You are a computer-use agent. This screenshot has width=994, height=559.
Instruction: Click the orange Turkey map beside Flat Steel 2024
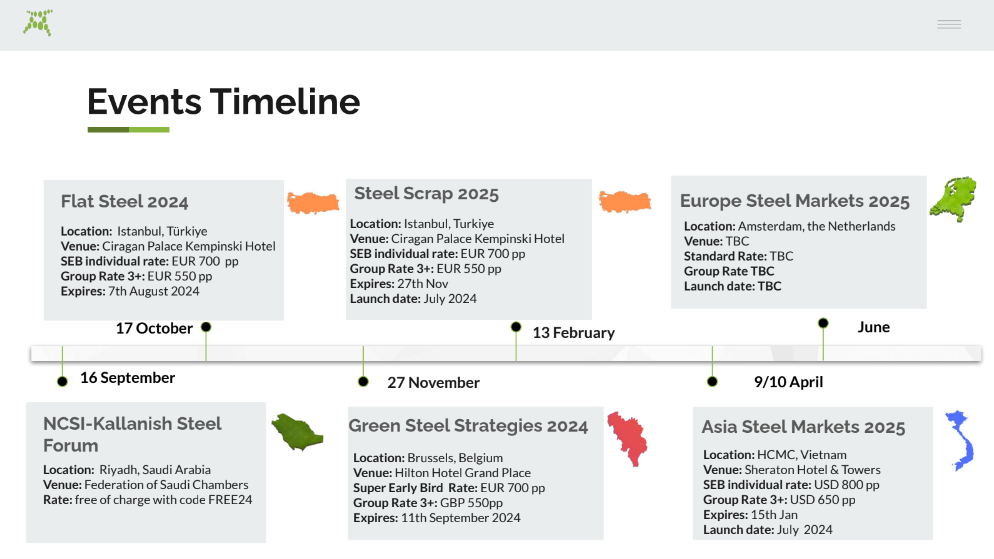[313, 203]
